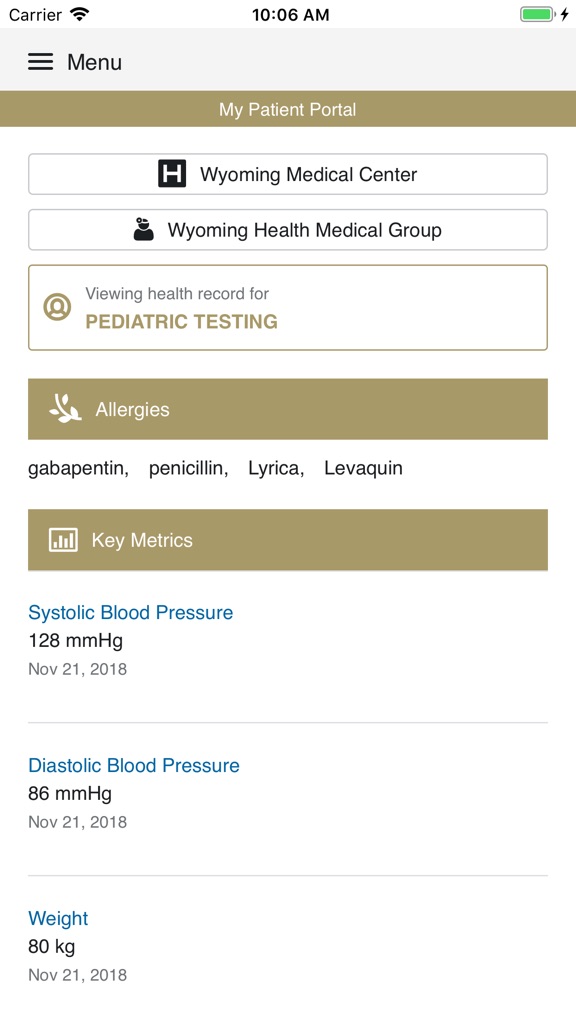This screenshot has width=576, height=1024.
Task: Click the My Patient Portal header
Action: point(288,109)
